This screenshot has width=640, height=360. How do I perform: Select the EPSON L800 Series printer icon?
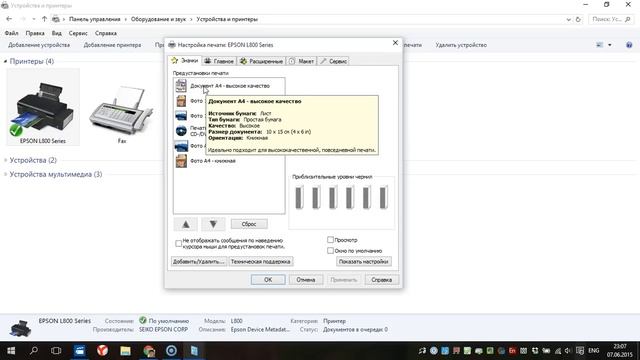click(x=43, y=108)
